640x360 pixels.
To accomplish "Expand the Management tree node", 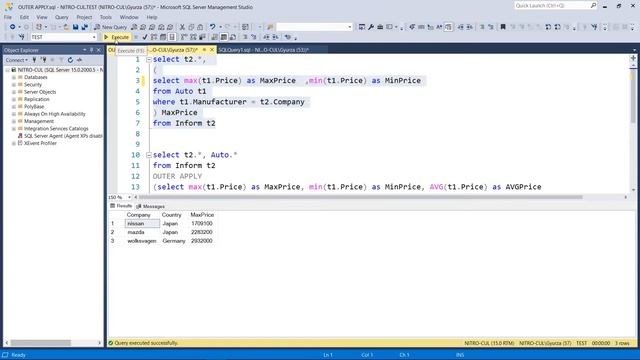I will tap(14, 121).
